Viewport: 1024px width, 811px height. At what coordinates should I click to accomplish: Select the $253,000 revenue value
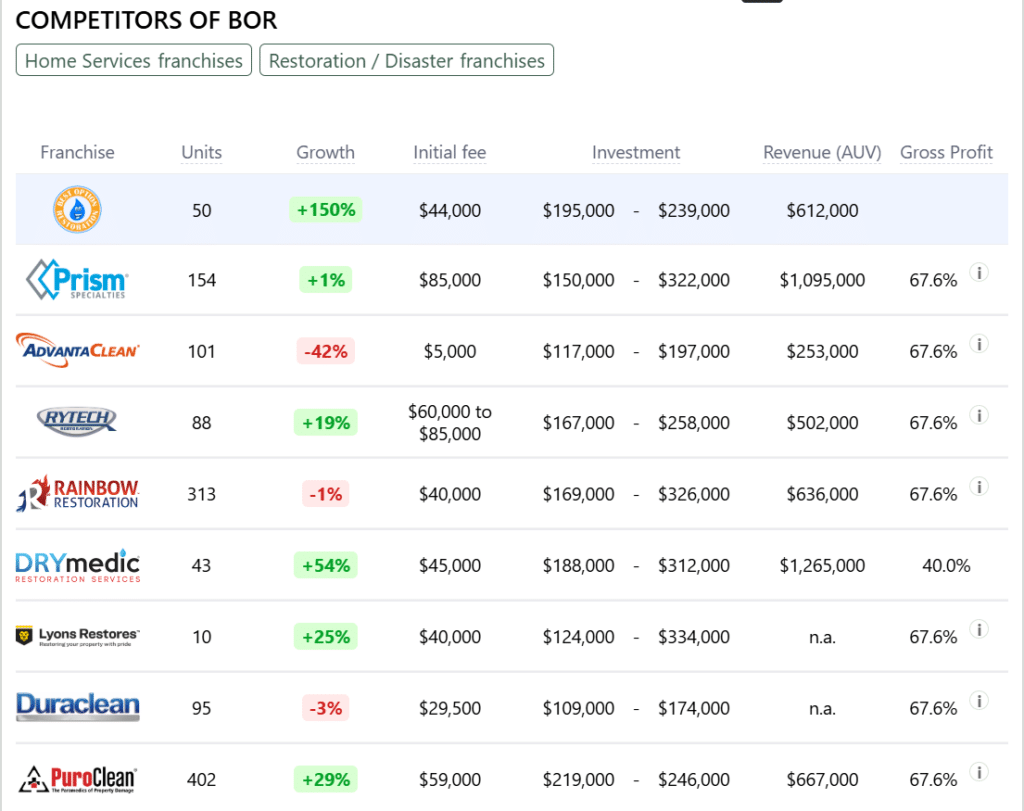(822, 351)
